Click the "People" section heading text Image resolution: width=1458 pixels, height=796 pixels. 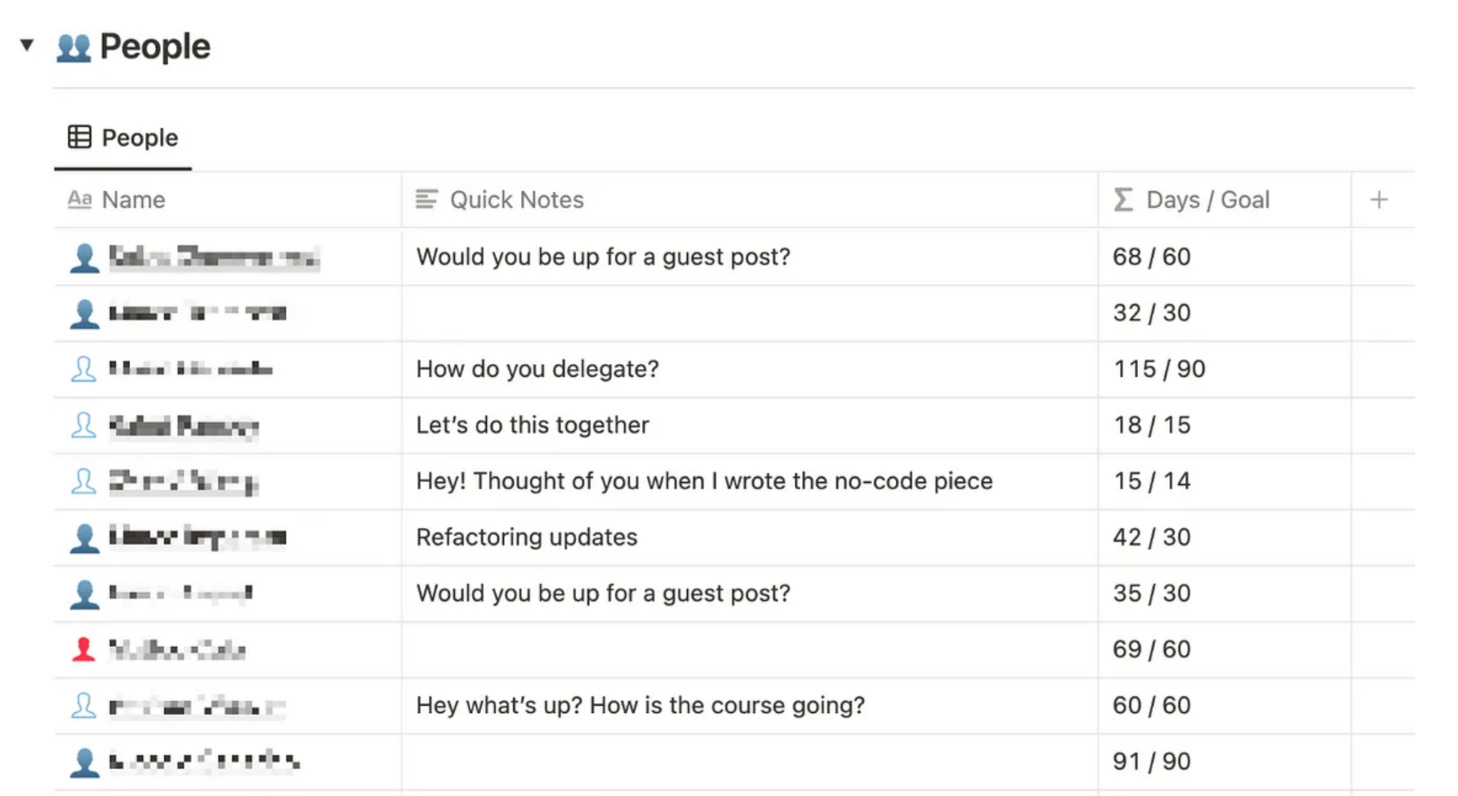point(155,47)
